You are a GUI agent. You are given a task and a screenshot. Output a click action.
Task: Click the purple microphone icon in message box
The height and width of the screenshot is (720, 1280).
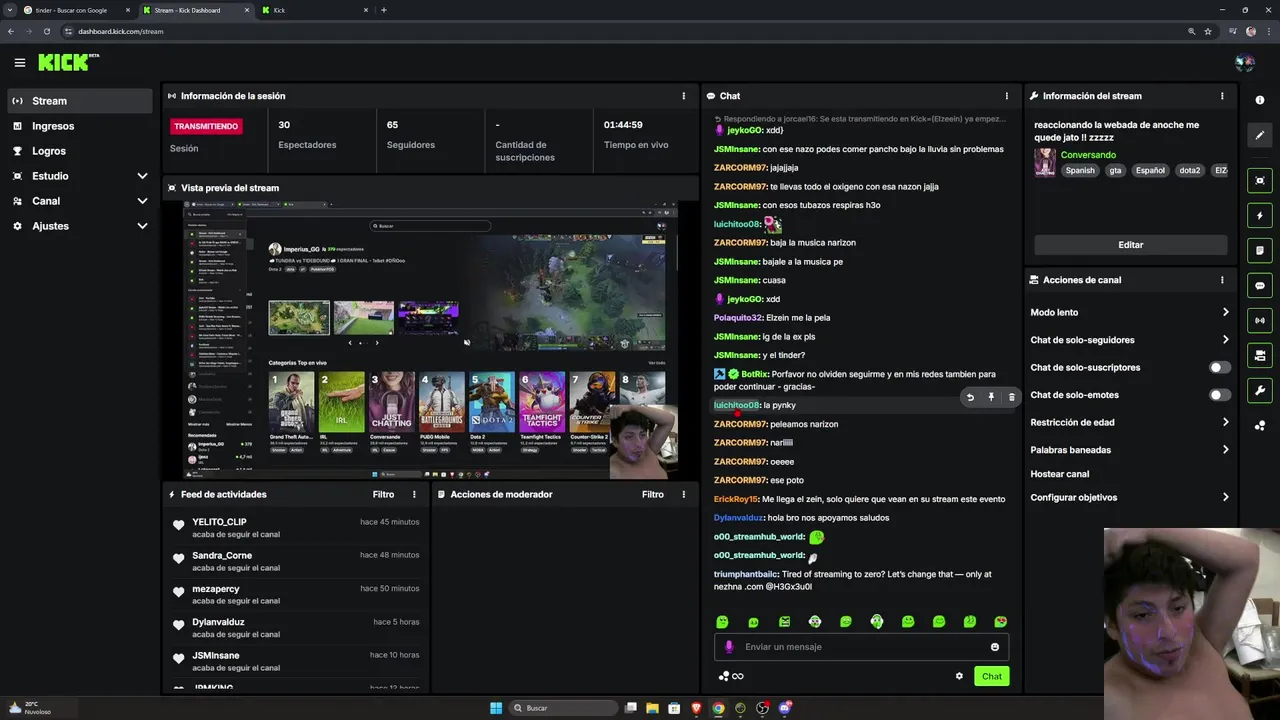tap(729, 647)
